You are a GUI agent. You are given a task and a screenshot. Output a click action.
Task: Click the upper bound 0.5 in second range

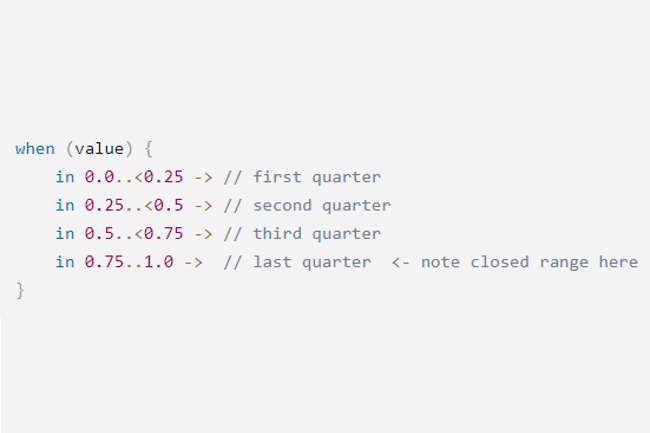point(169,205)
